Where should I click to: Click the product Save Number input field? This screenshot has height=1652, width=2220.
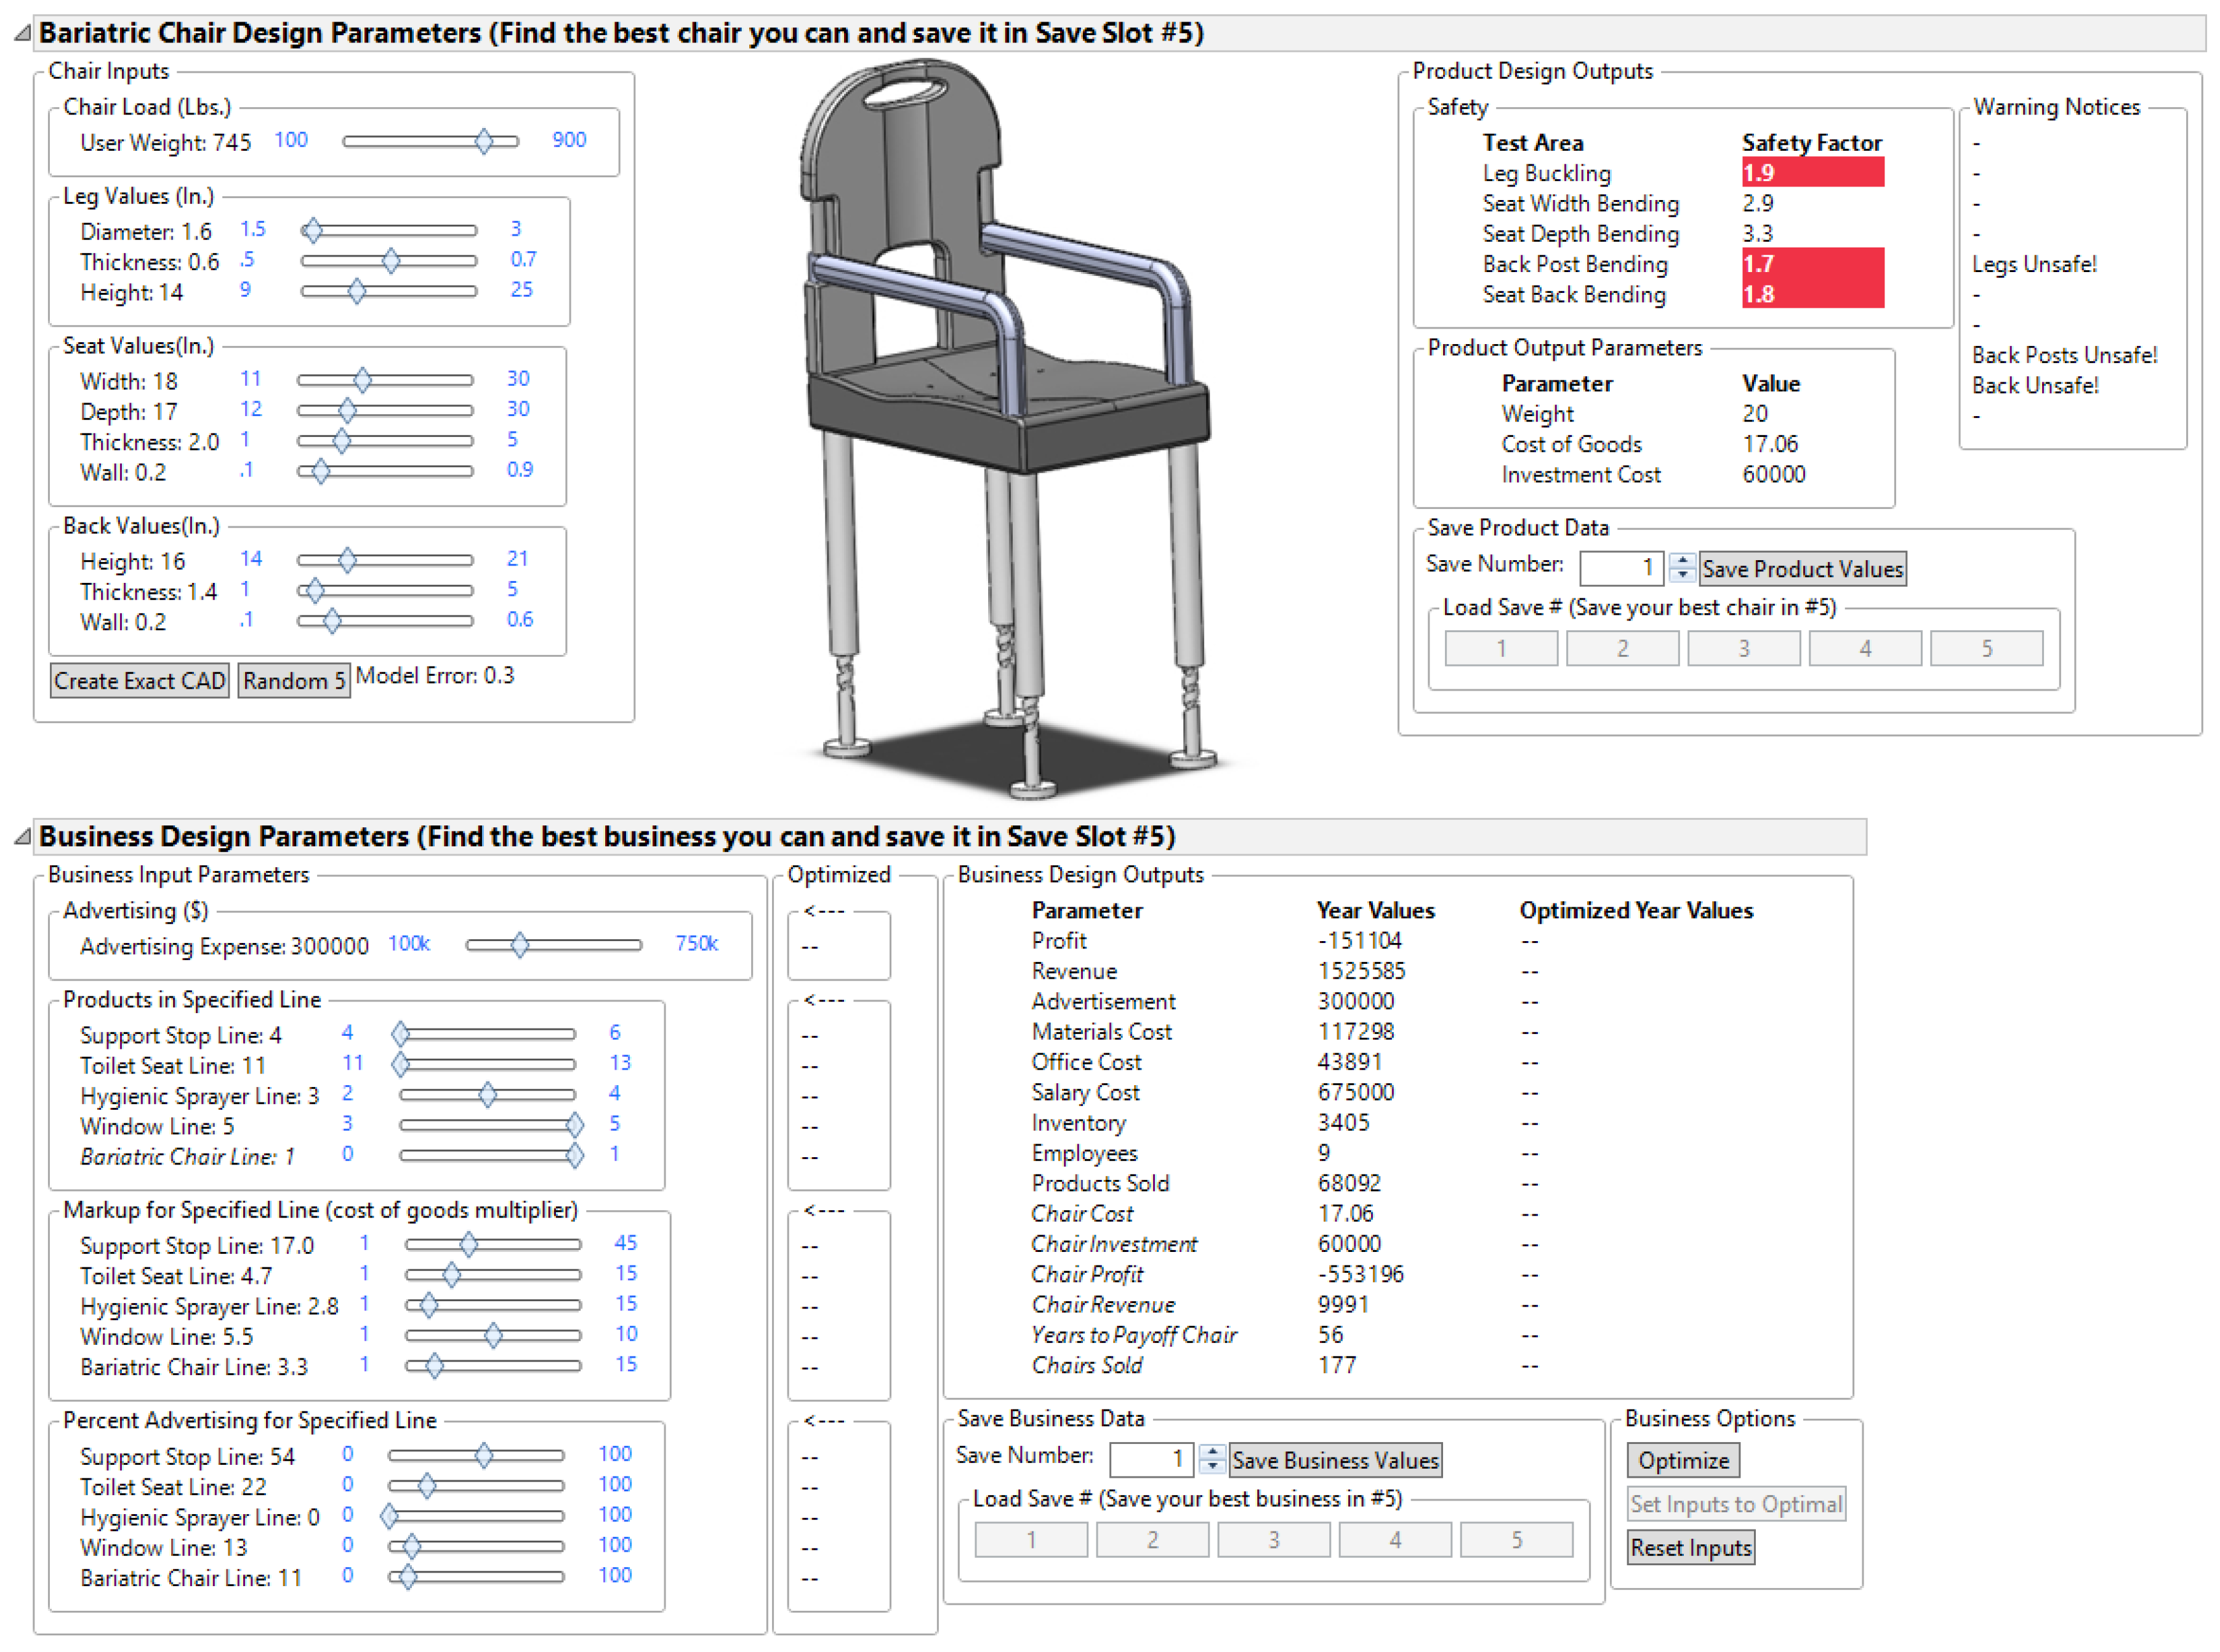pyautogui.click(x=1622, y=568)
